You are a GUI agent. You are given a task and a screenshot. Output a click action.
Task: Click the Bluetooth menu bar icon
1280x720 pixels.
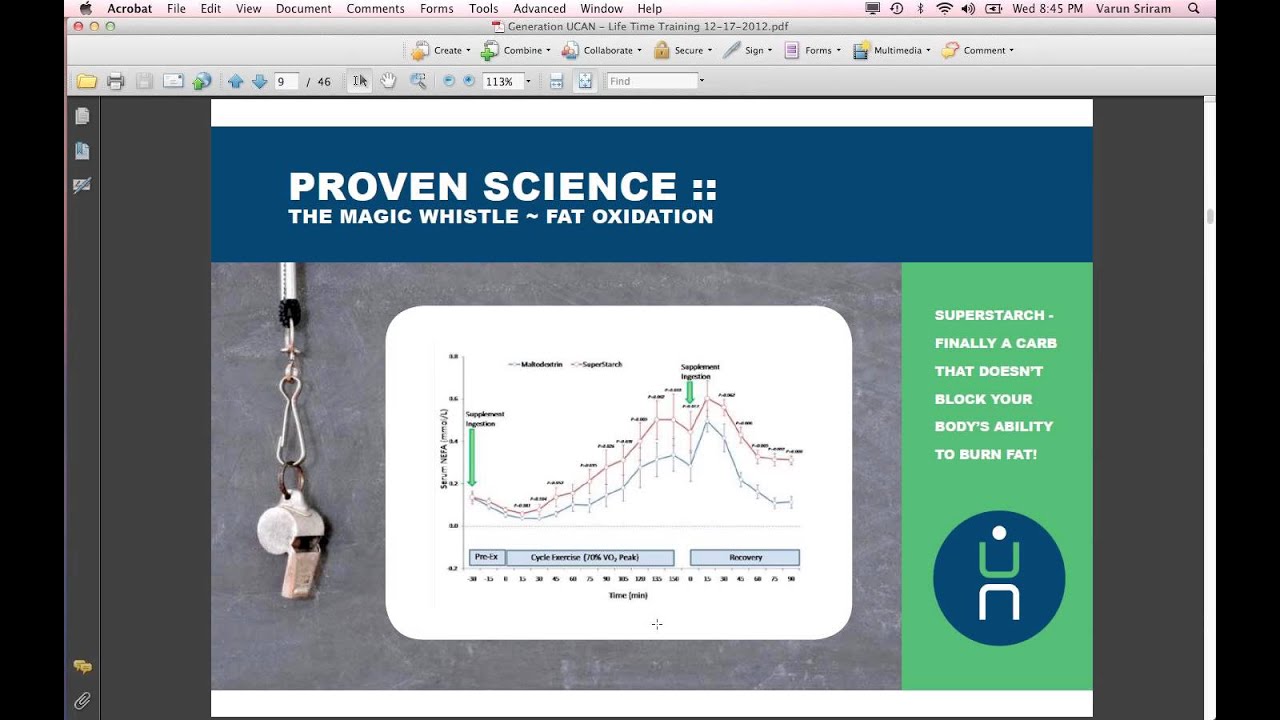pos(920,9)
